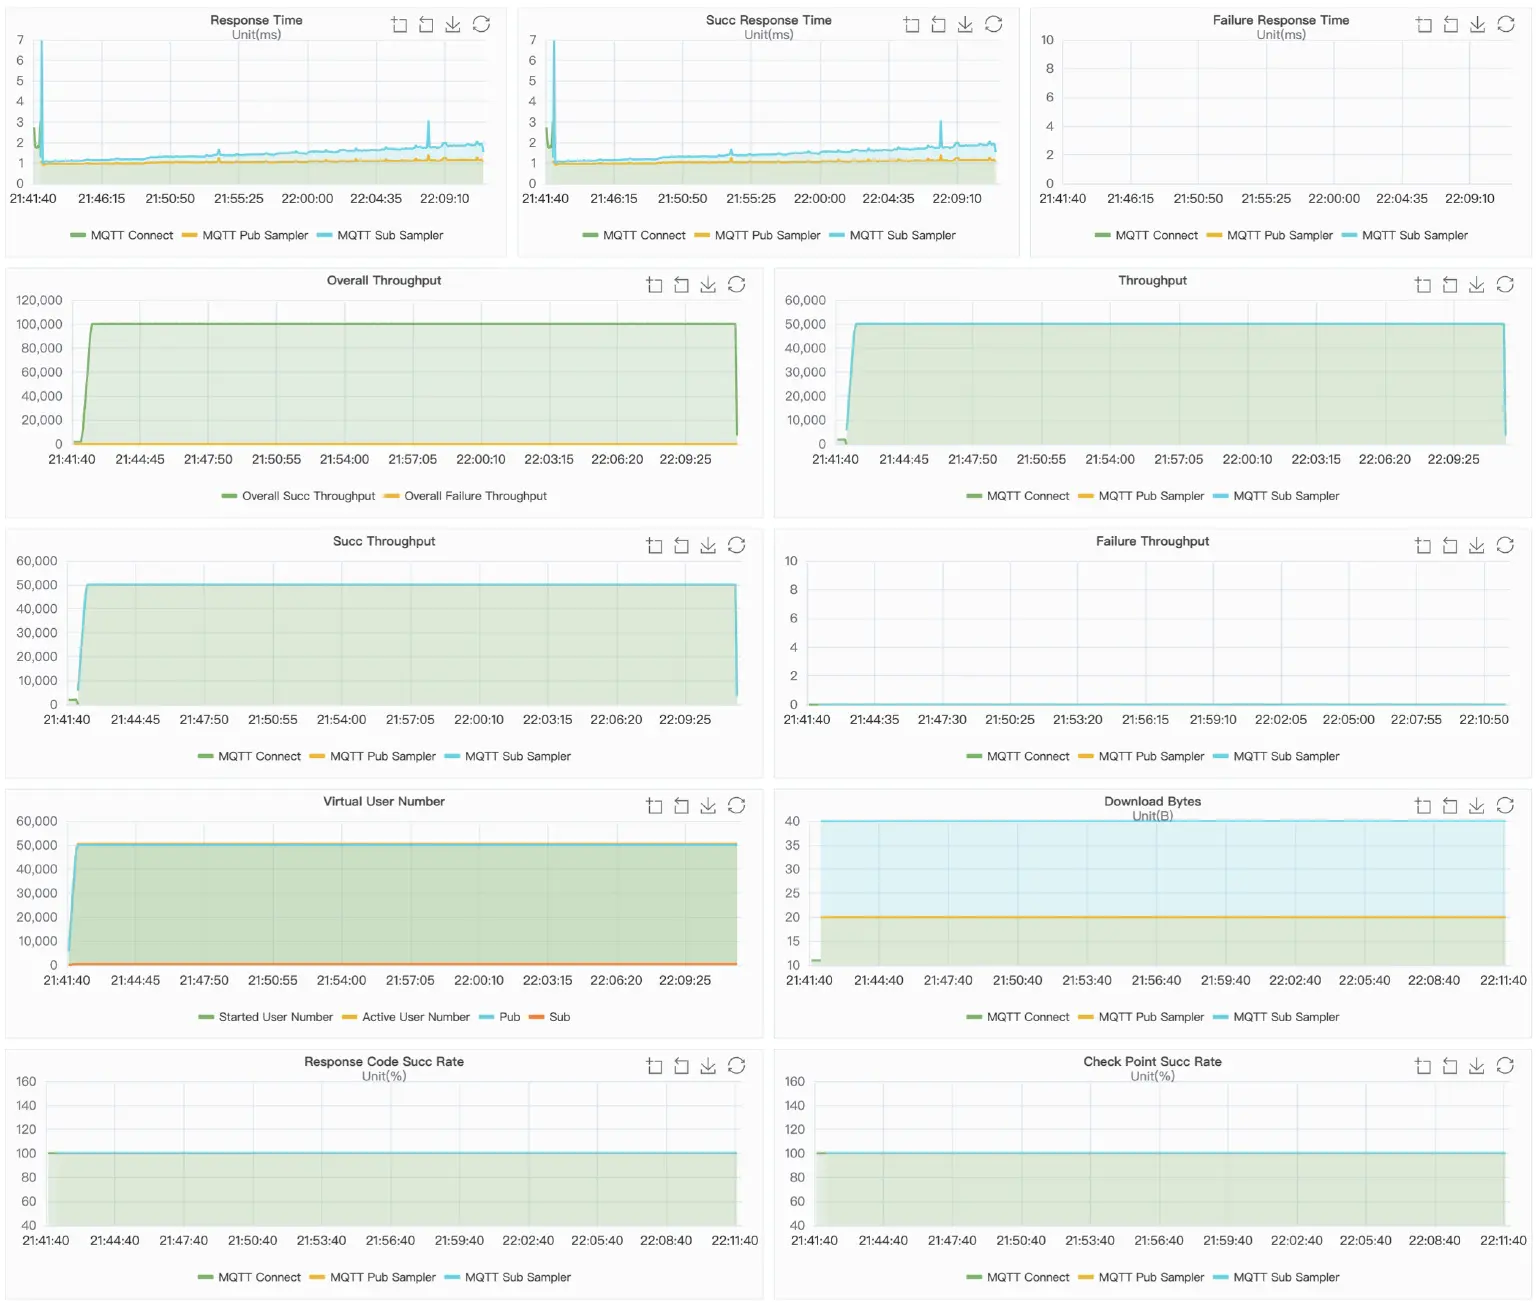Activate area zoom on Failure Throughput chart
1536x1304 pixels.
(1423, 545)
